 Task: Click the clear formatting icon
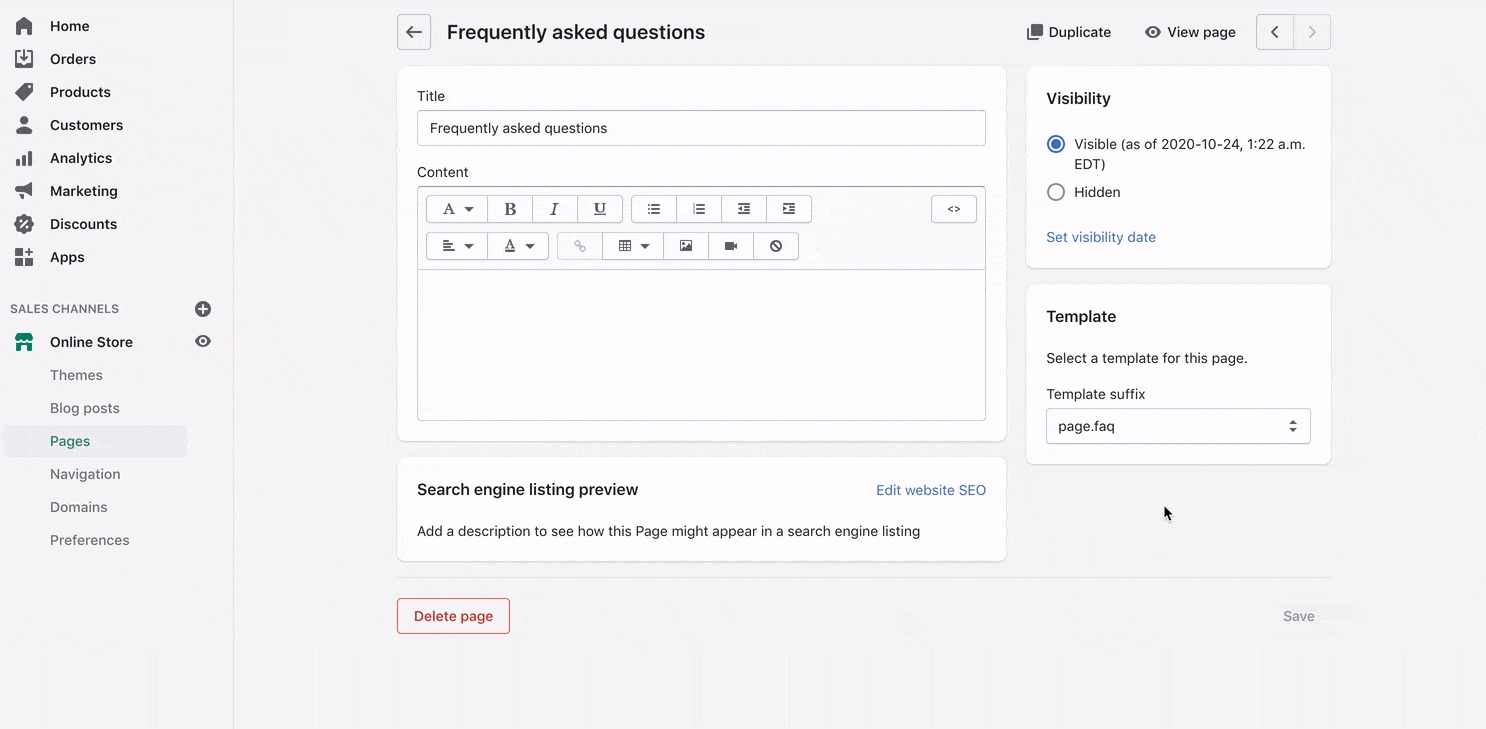(776, 246)
